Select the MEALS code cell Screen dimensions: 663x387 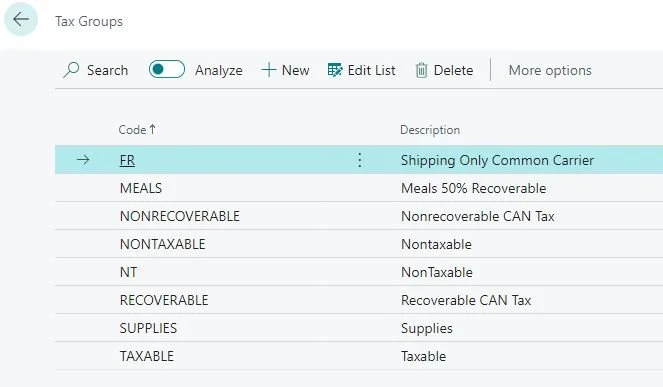tap(141, 188)
